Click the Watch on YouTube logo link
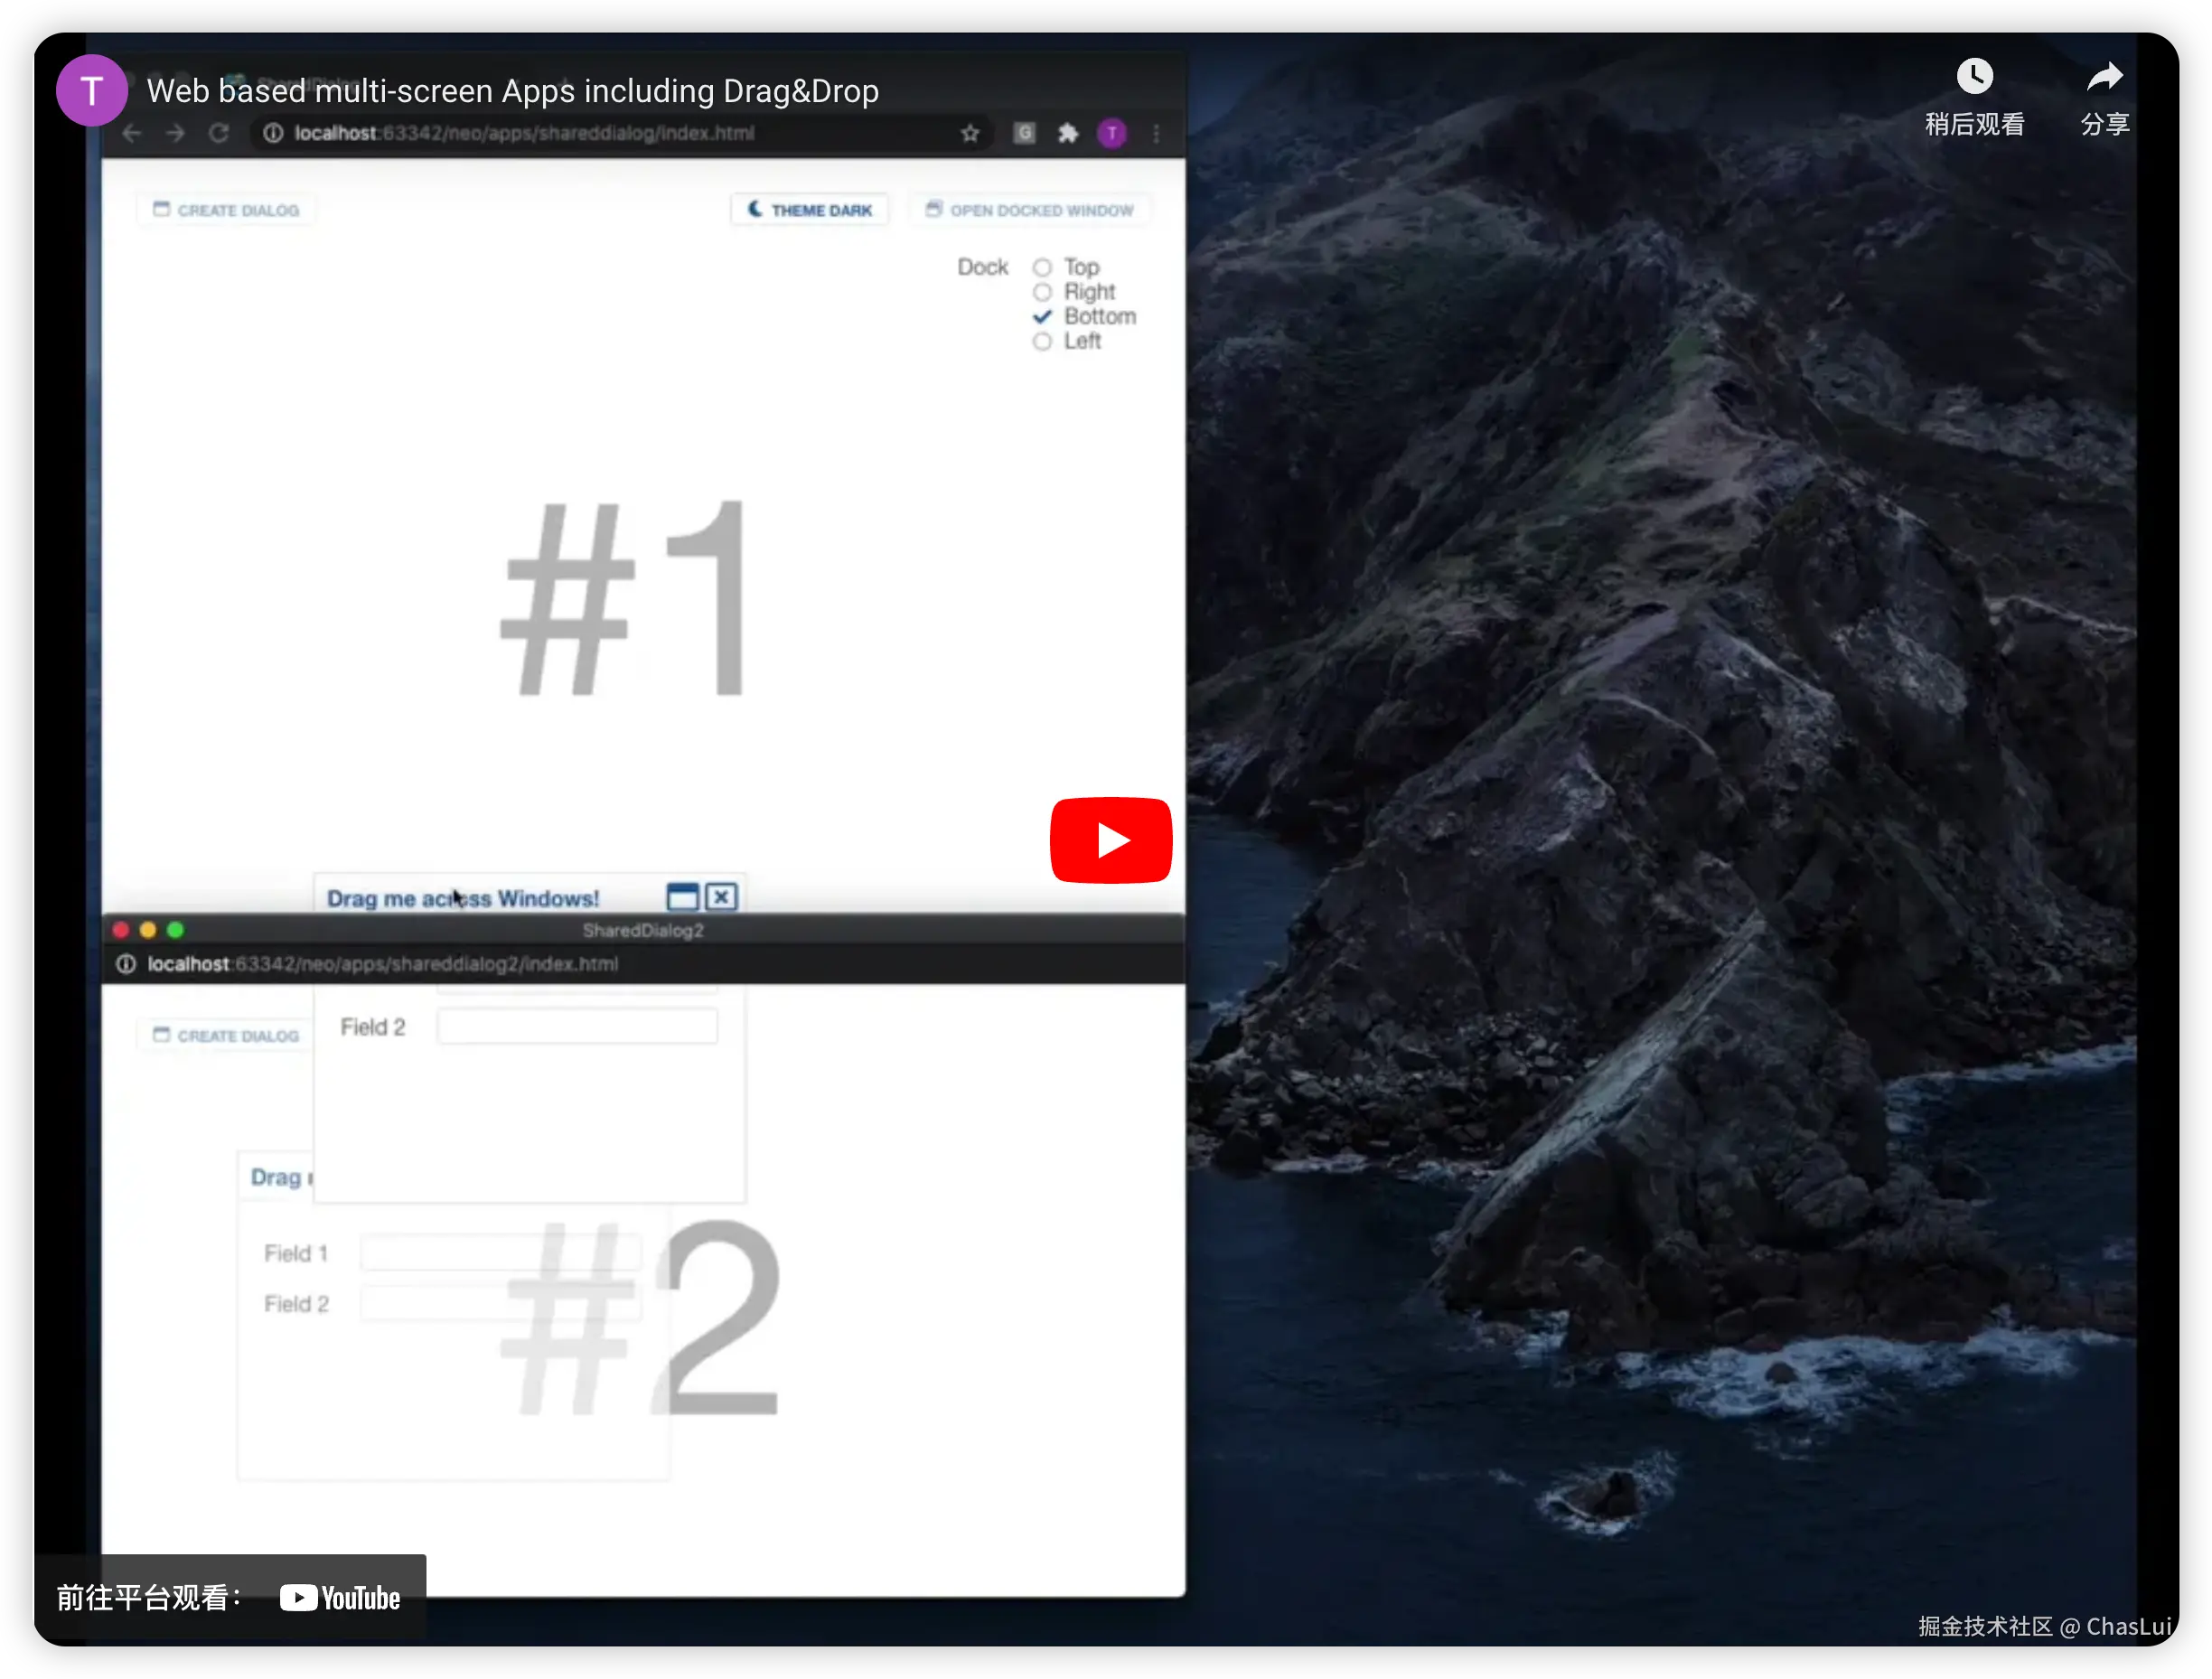The height and width of the screenshot is (1679, 2212). pos(339,1597)
